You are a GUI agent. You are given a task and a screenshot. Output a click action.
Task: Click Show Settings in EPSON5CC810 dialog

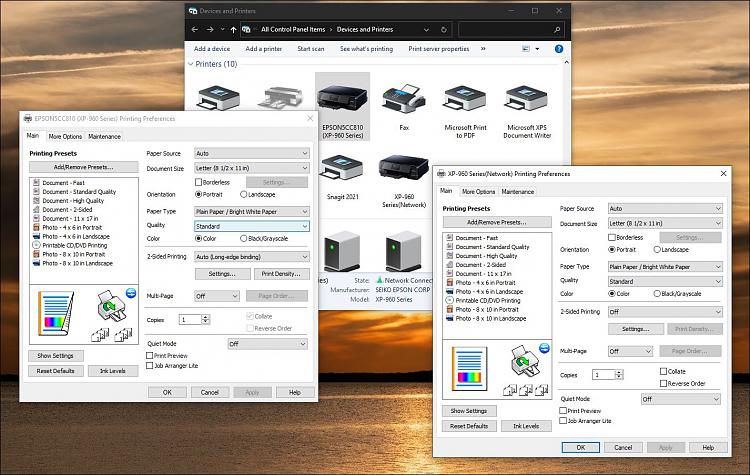(55, 355)
